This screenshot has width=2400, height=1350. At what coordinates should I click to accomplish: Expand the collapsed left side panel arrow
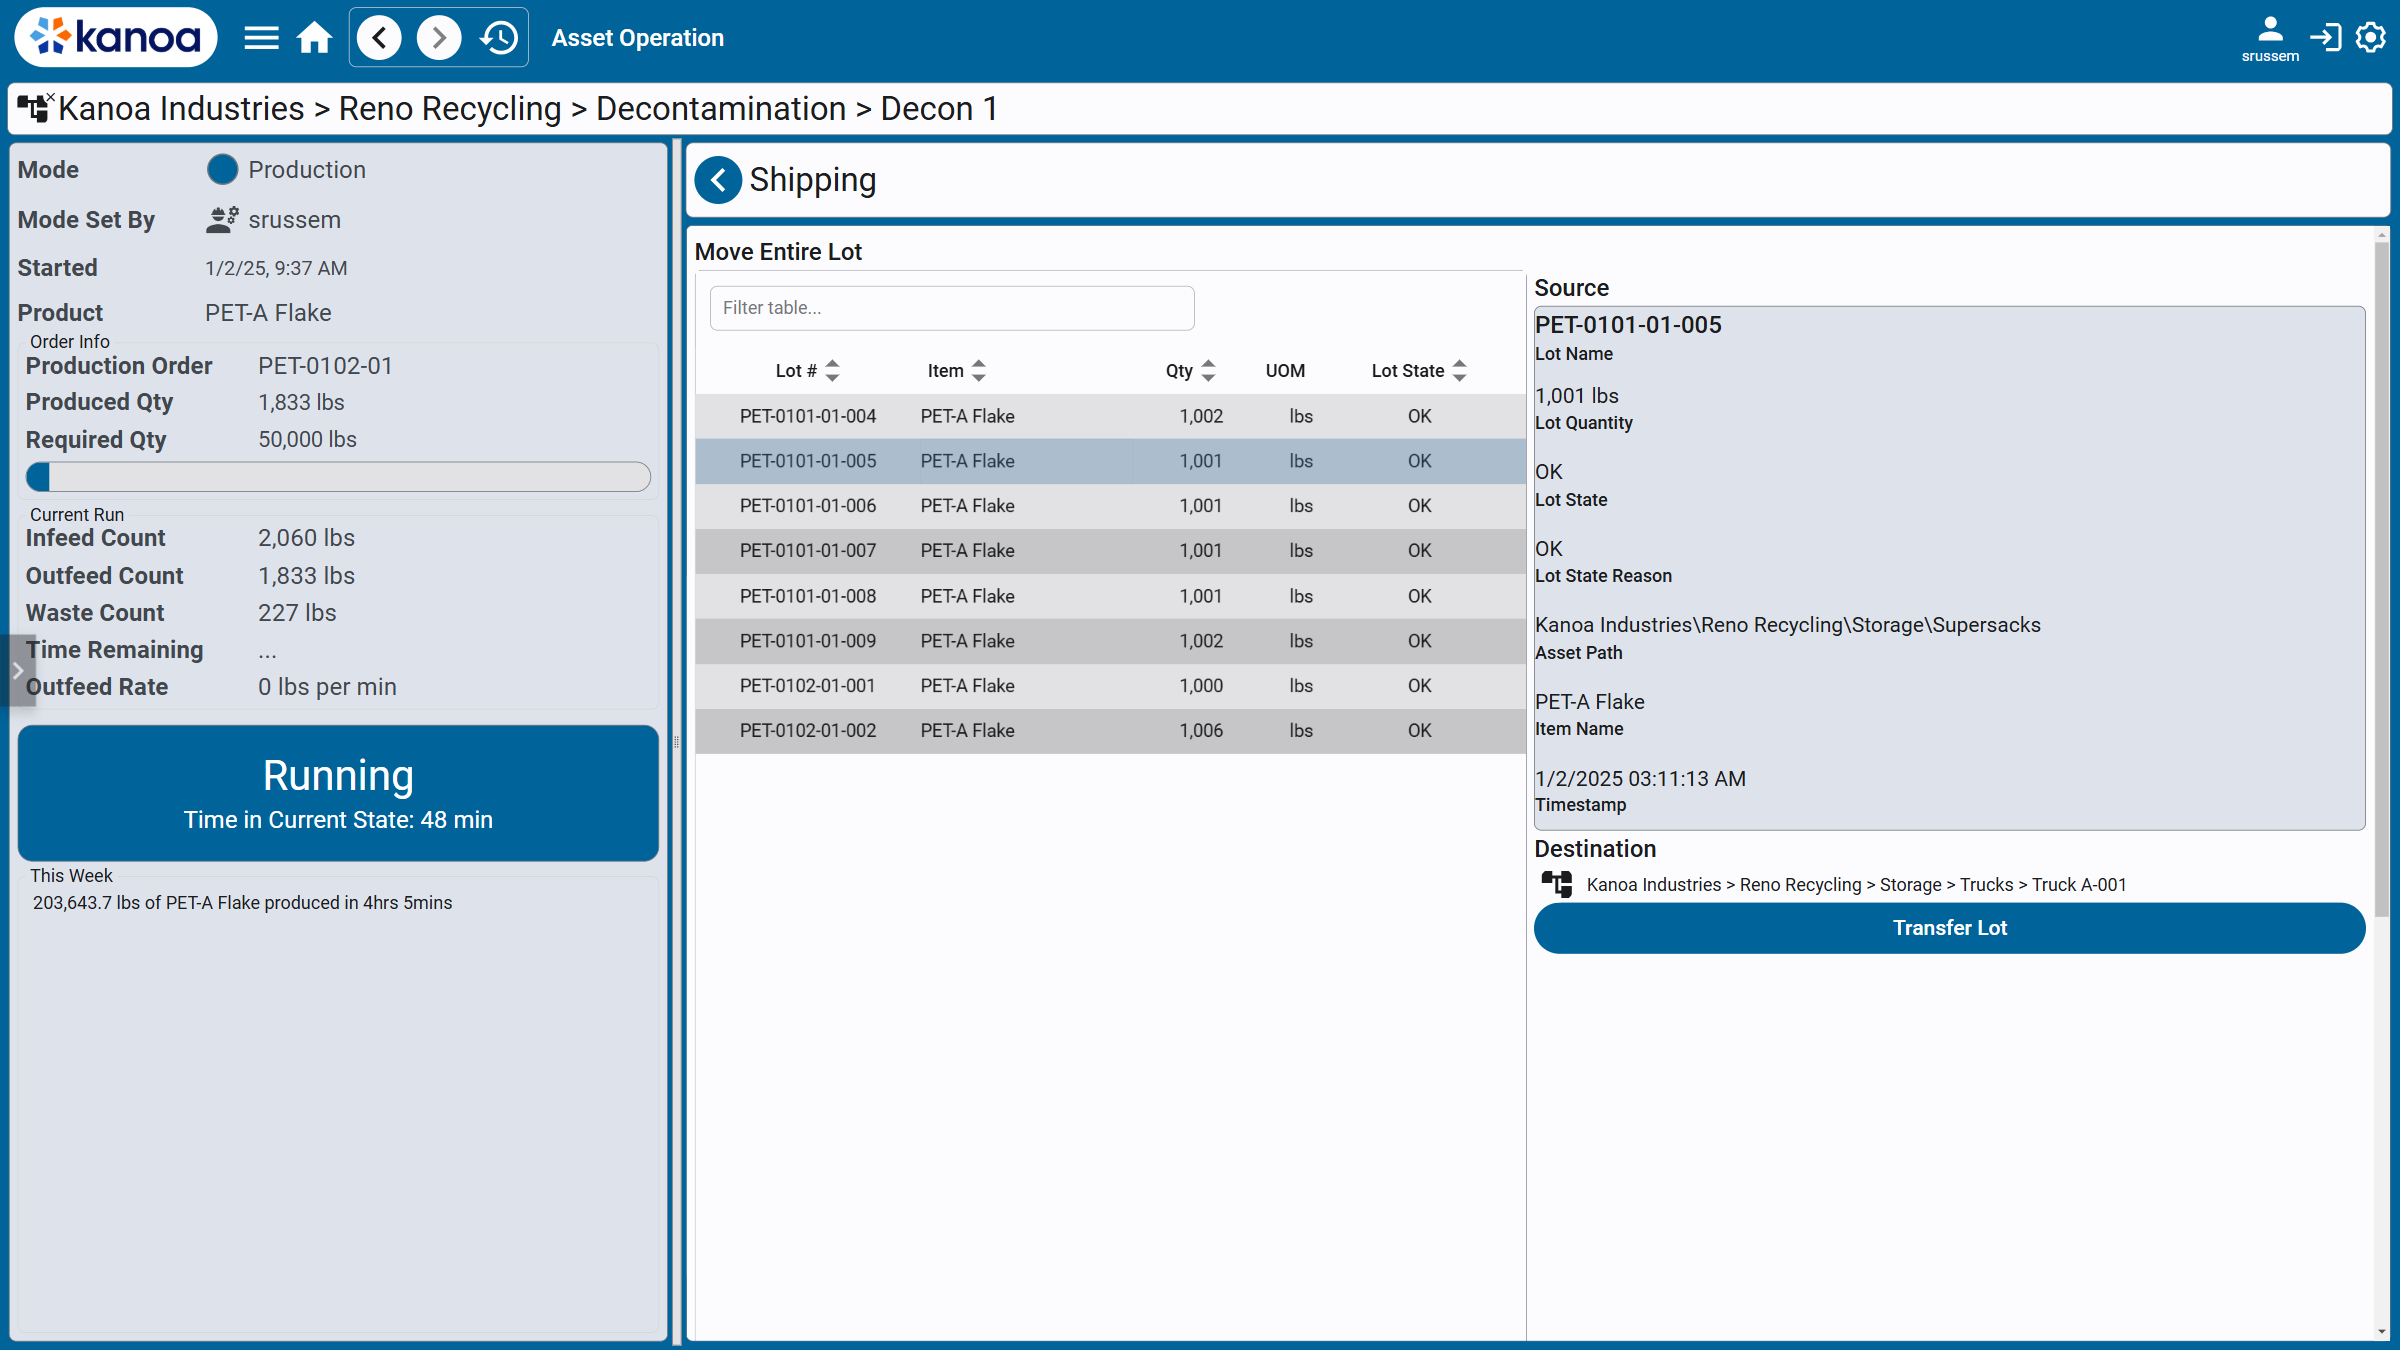pyautogui.click(x=17, y=671)
